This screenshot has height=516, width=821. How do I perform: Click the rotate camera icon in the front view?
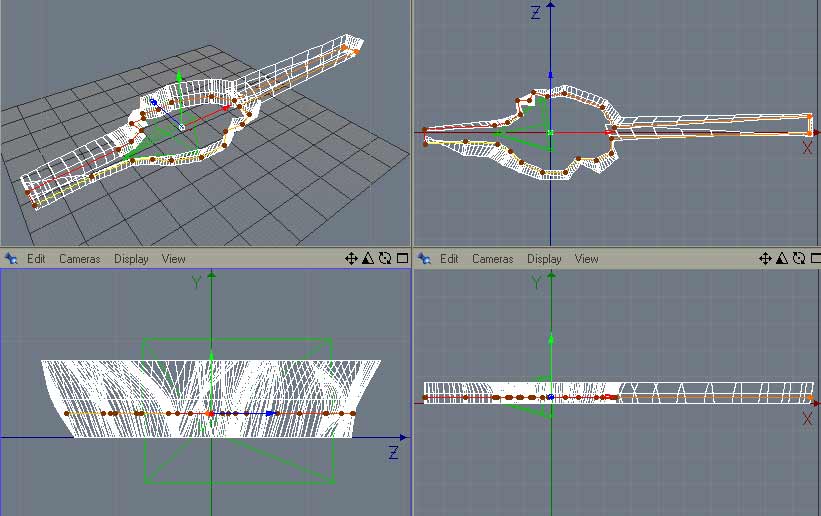797,258
